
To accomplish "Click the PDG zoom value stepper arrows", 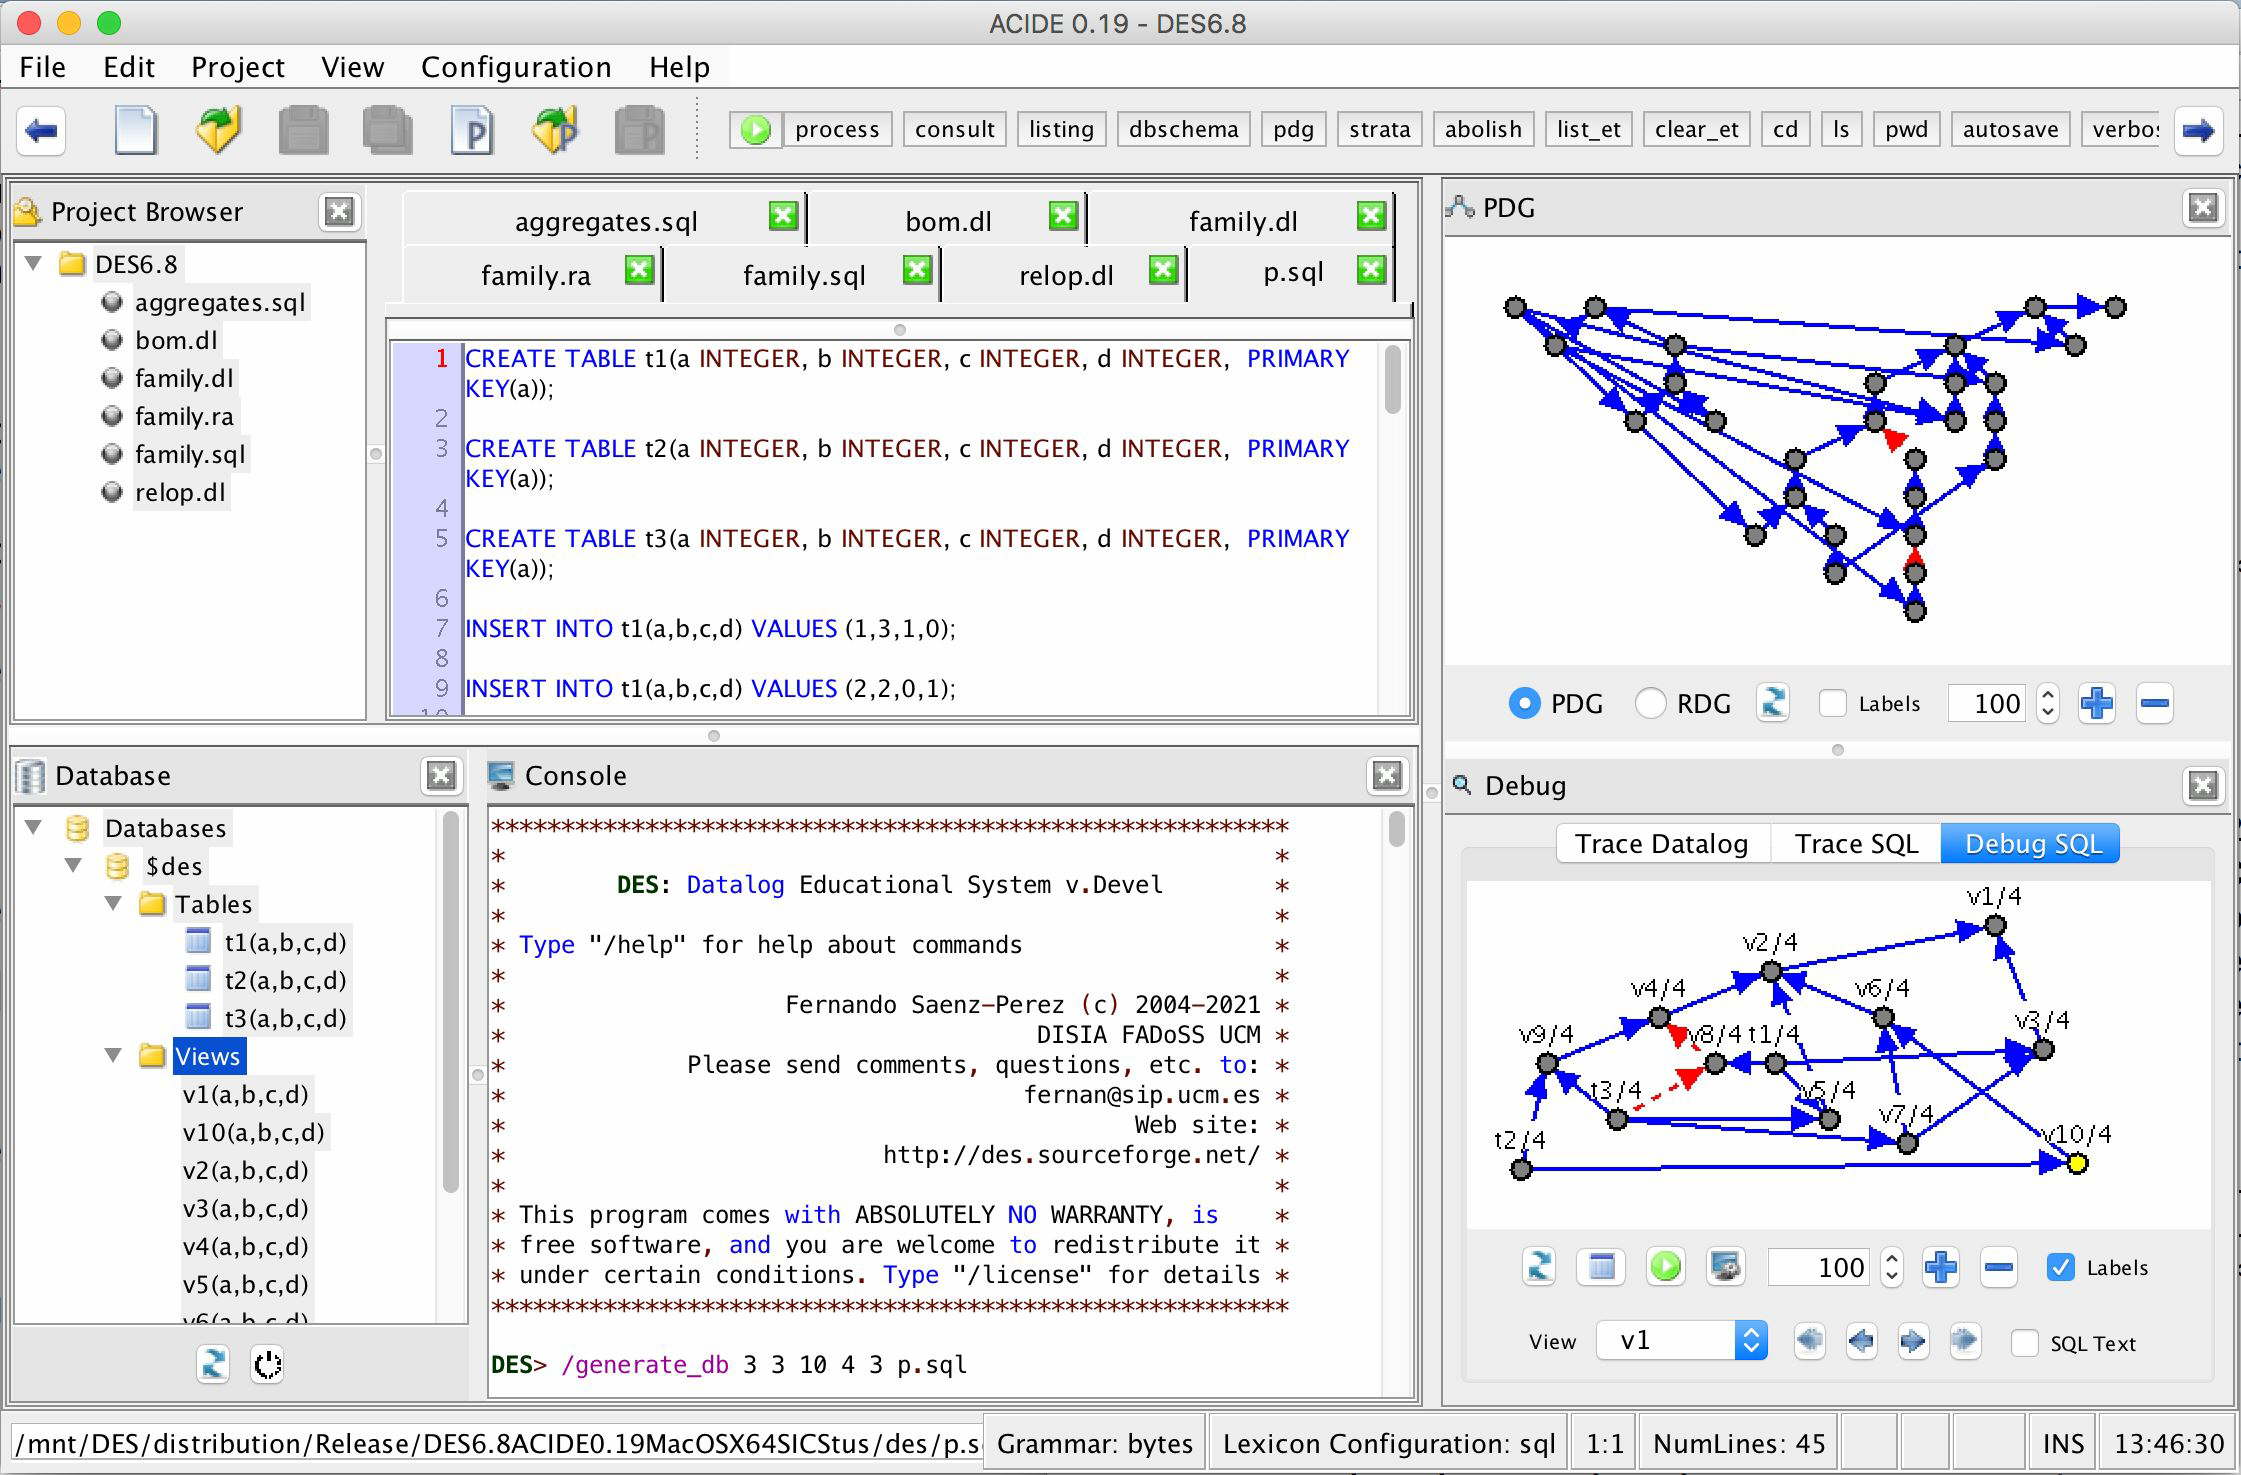I will pyautogui.click(x=2047, y=703).
